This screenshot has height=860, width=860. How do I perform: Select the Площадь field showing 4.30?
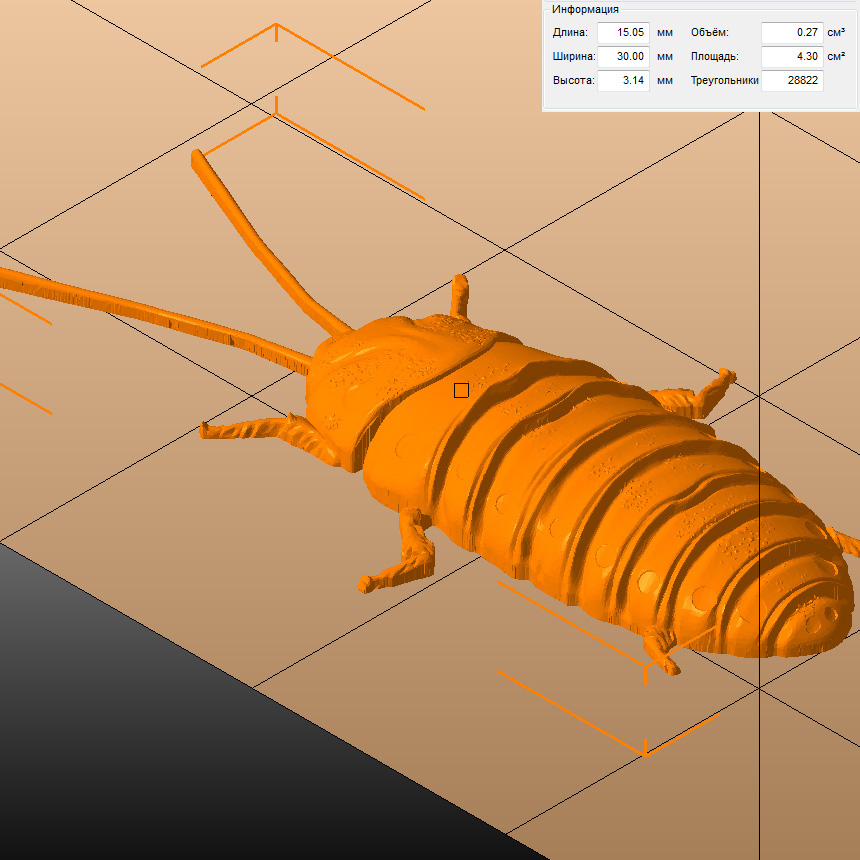[792, 57]
